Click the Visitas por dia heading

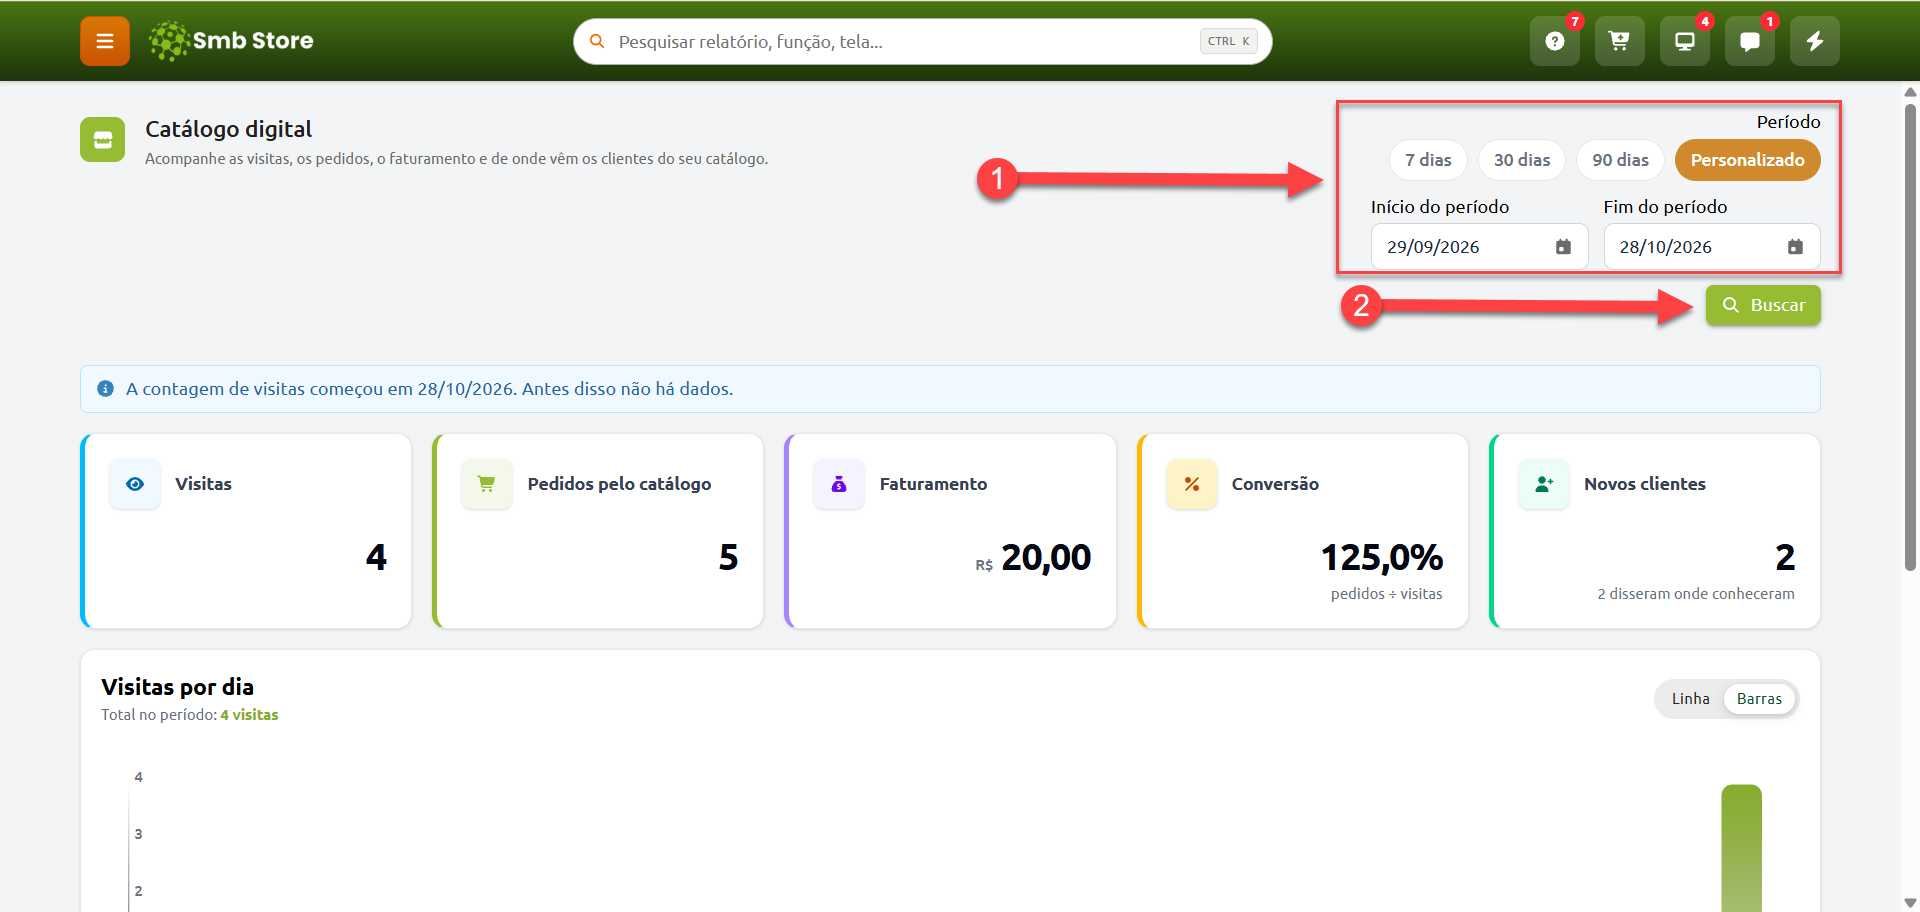(177, 687)
